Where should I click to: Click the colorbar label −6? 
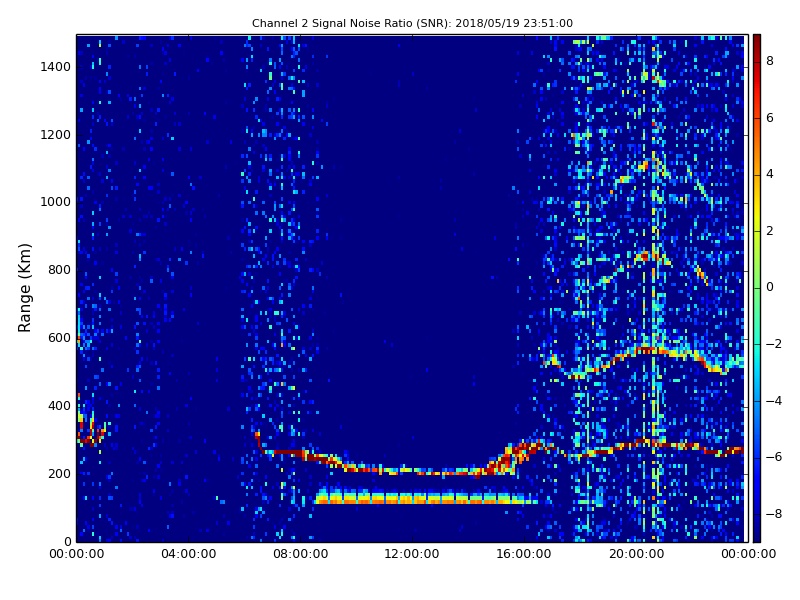pyautogui.click(x=774, y=457)
